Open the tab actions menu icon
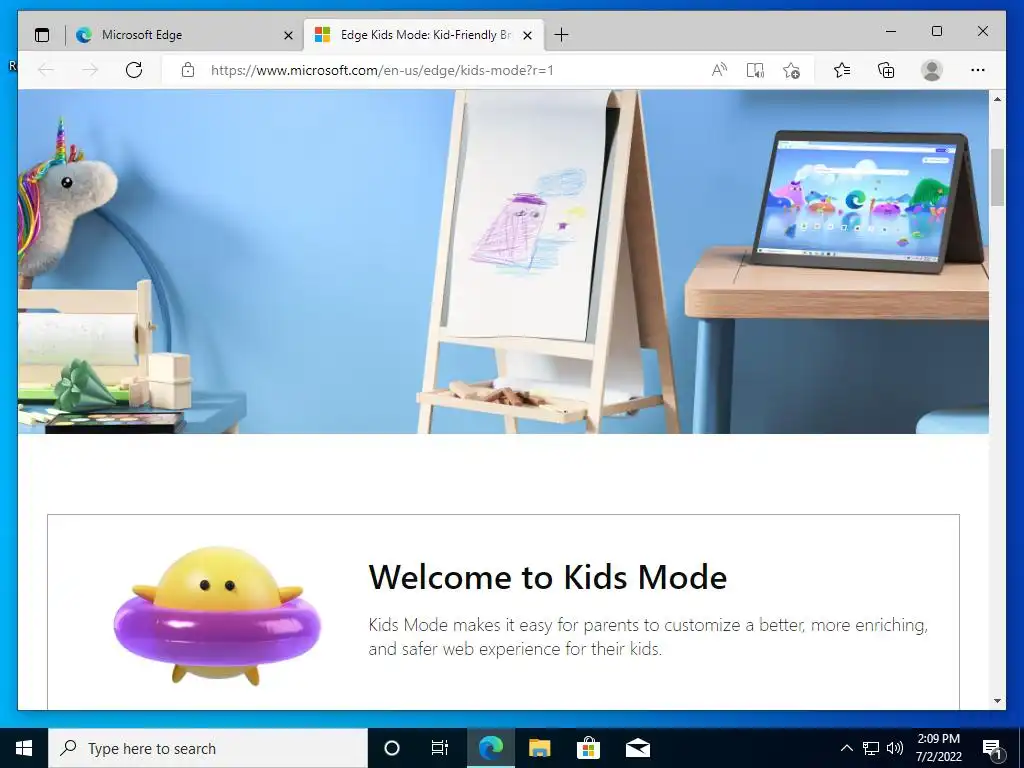The width and height of the screenshot is (1024, 768). coord(42,35)
